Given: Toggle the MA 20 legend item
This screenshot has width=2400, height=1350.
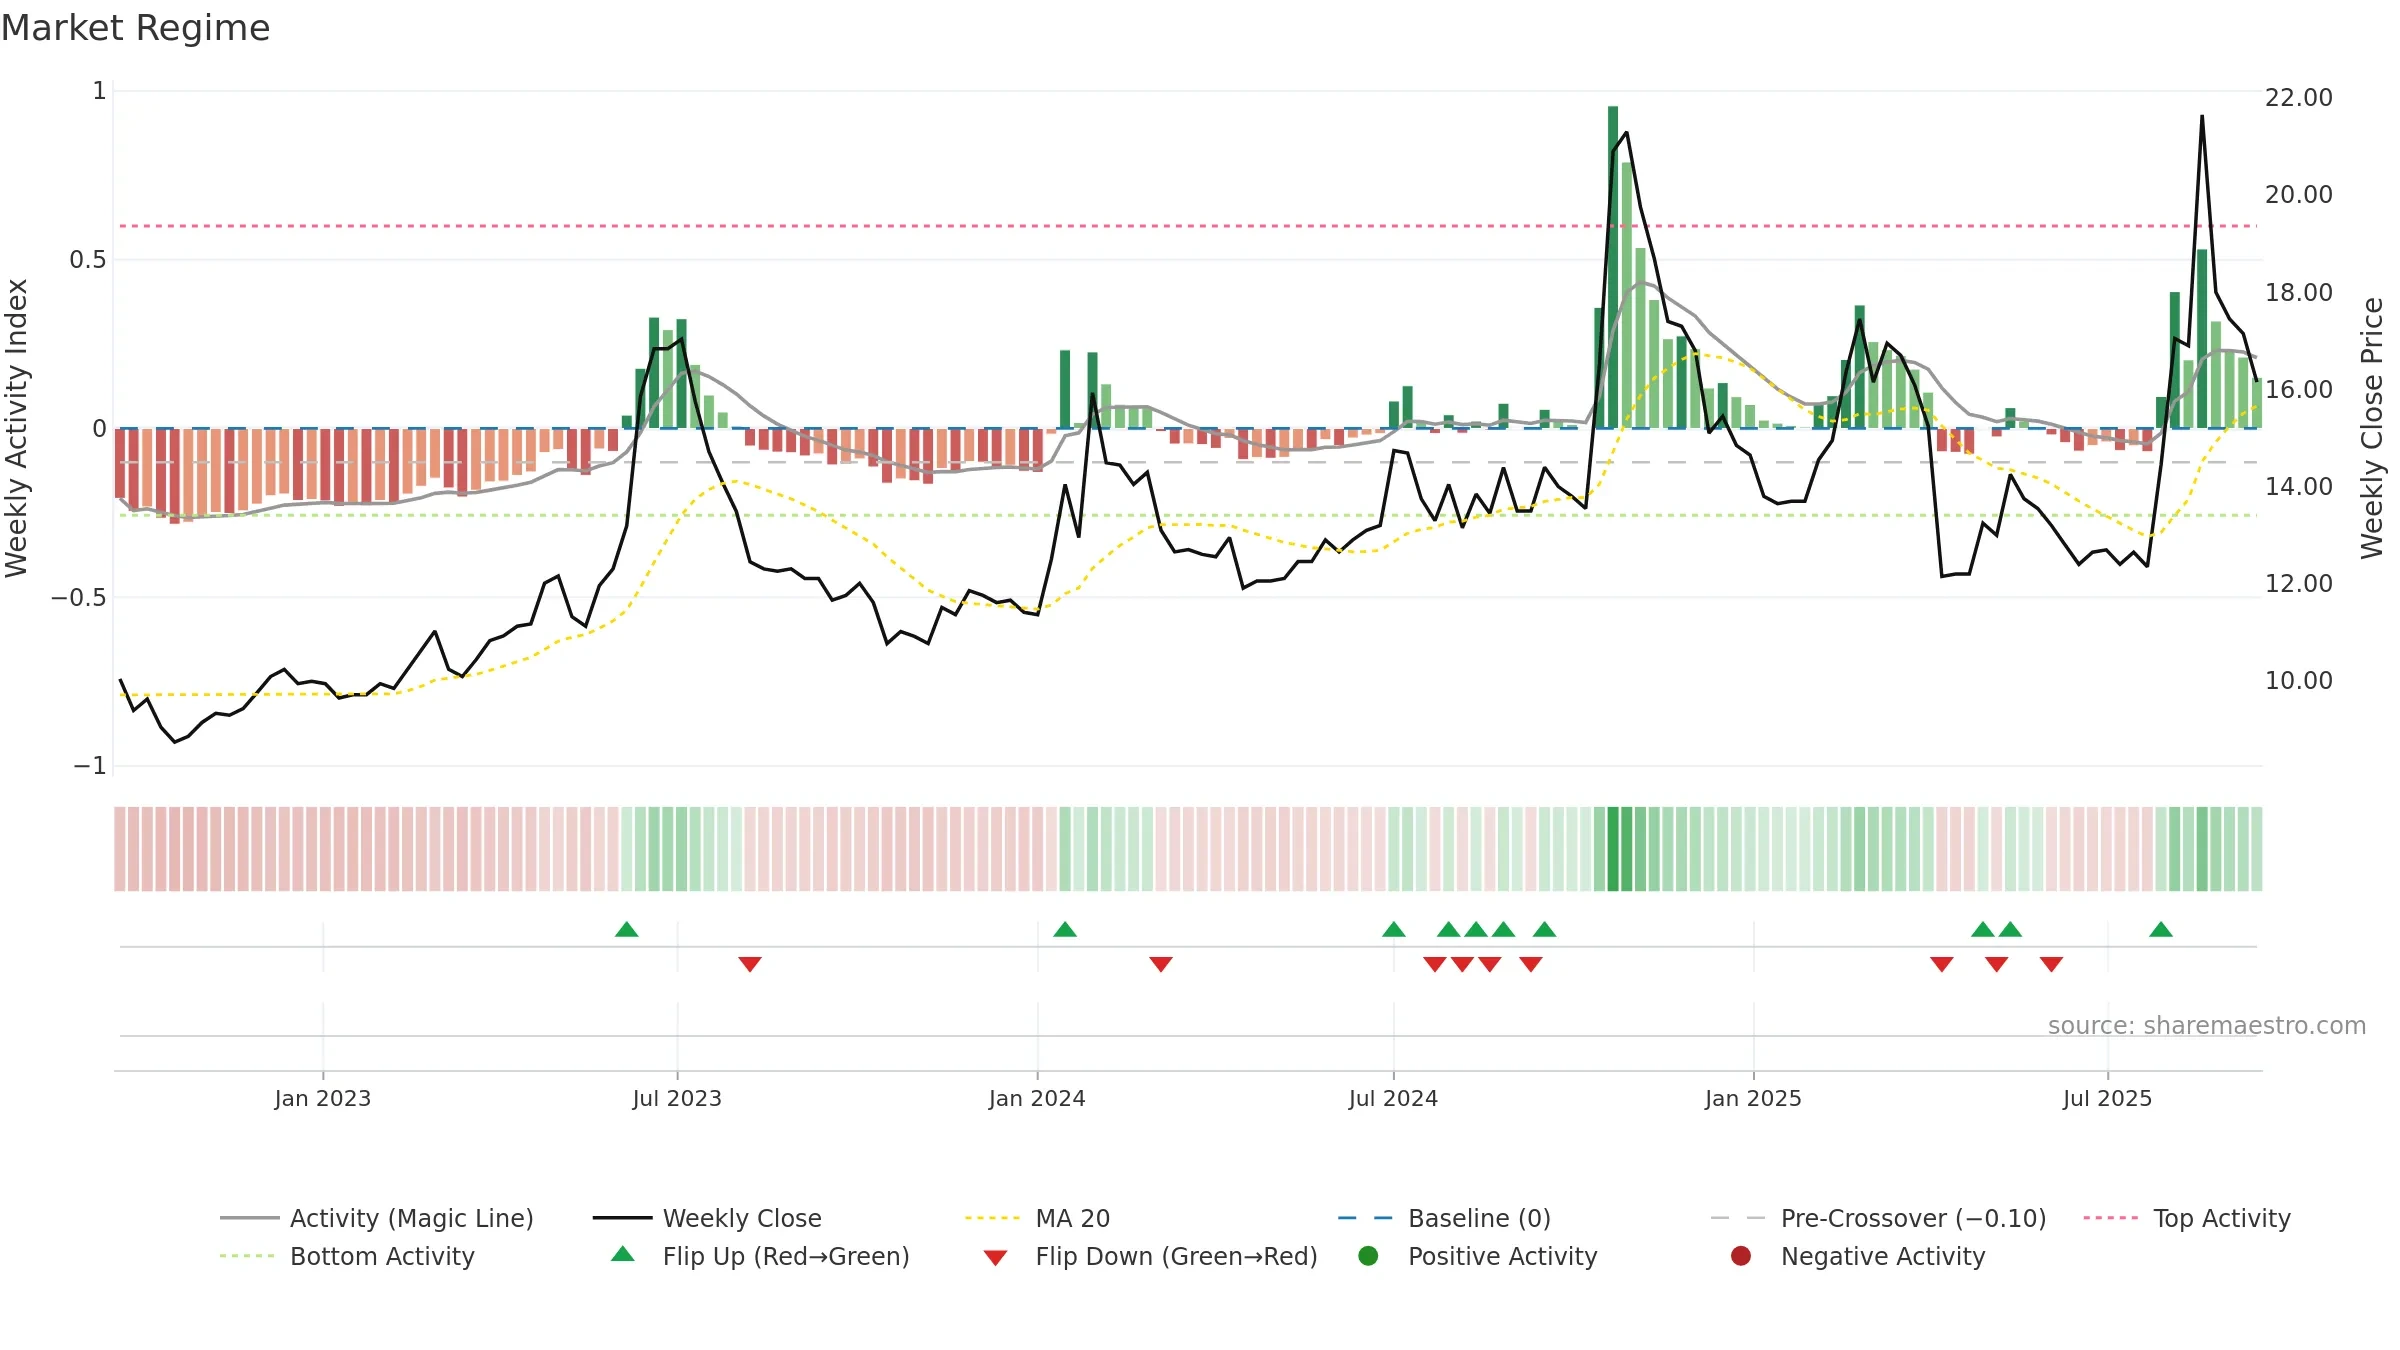Looking at the screenshot, I should (1038, 1218).
